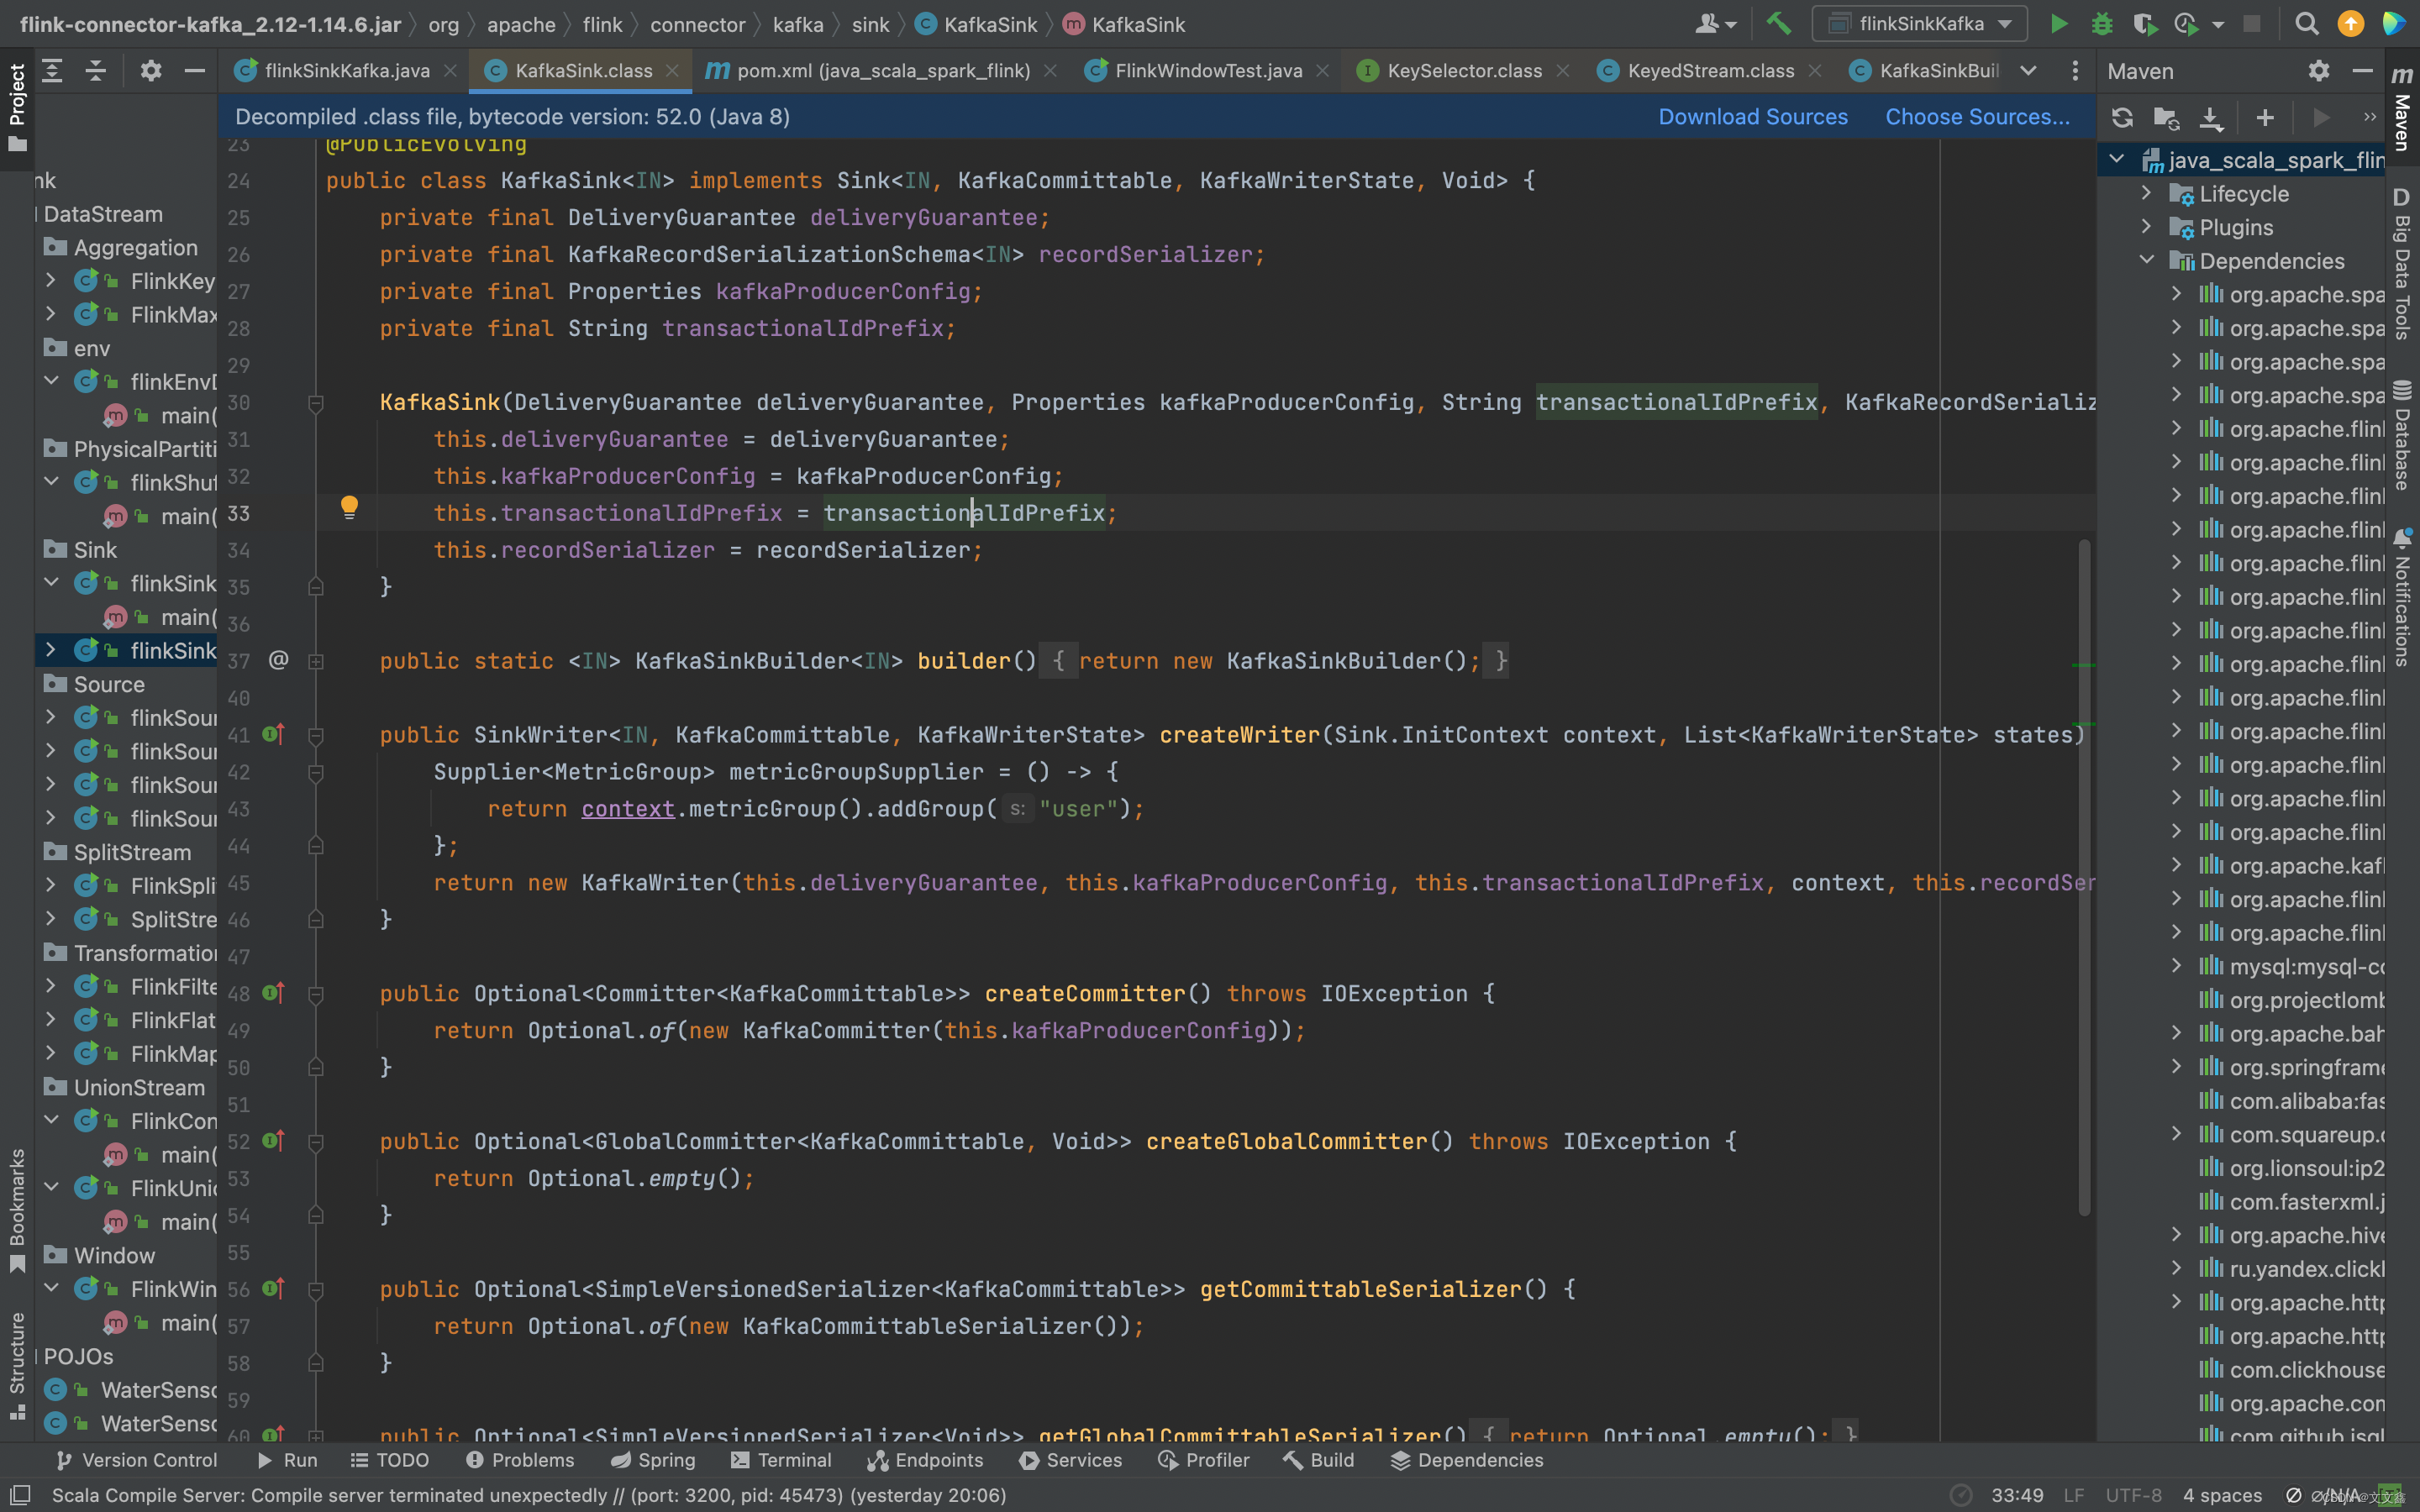Expand all in Project panel

pyautogui.click(x=52, y=71)
